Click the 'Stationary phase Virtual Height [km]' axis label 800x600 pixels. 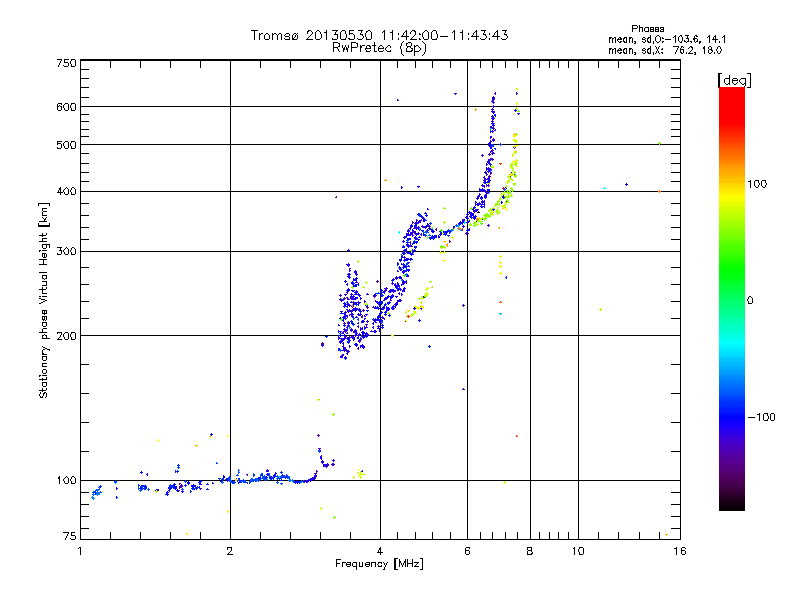pyautogui.click(x=44, y=300)
